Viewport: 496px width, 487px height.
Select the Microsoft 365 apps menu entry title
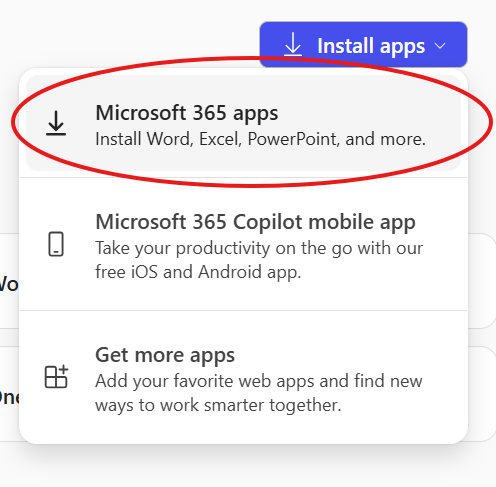click(x=187, y=113)
